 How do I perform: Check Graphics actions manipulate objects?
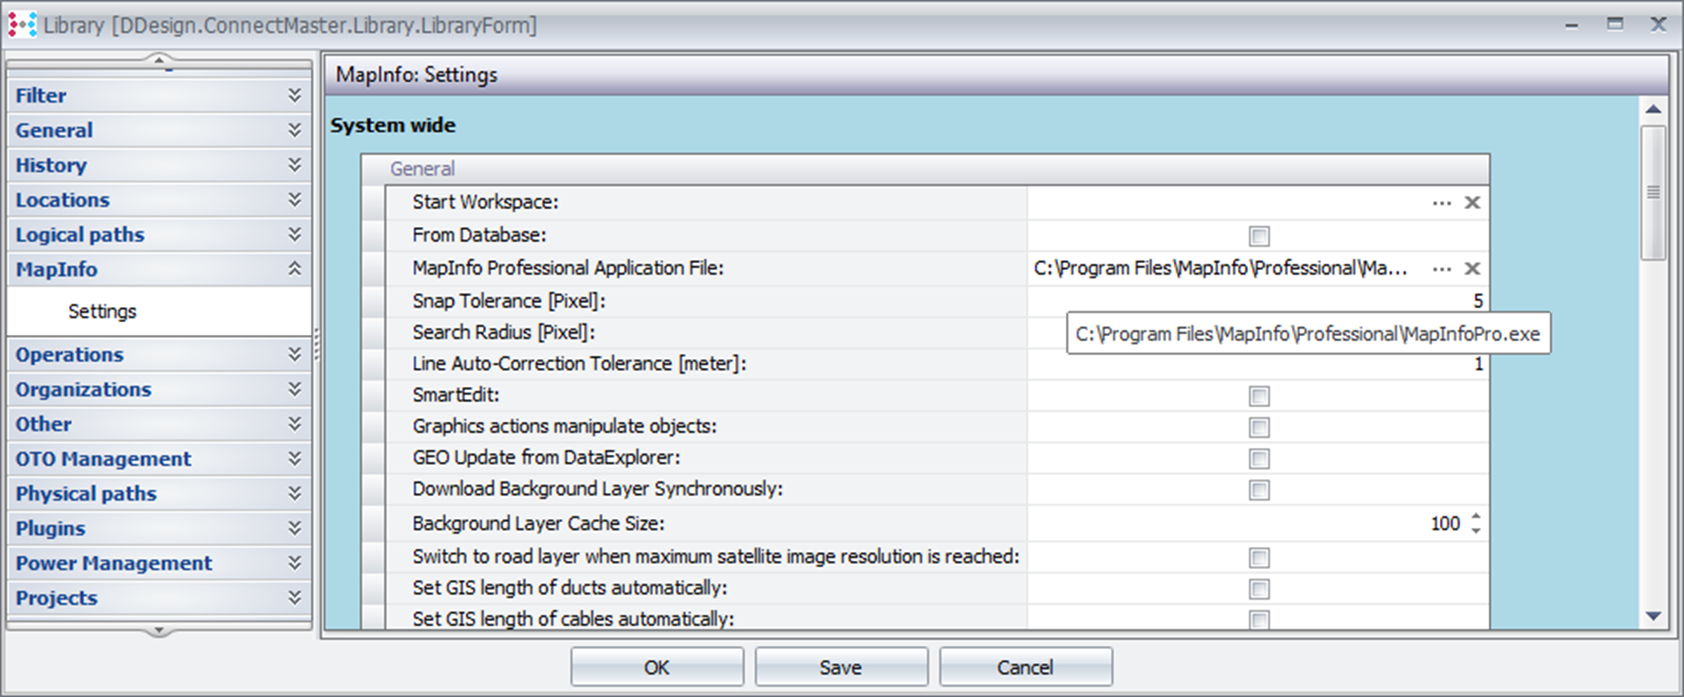(x=1259, y=427)
